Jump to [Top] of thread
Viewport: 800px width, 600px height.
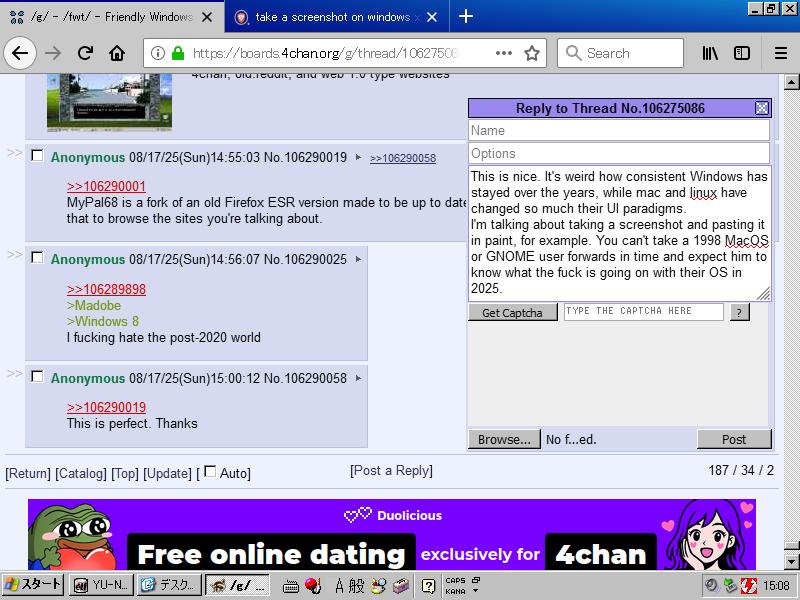point(125,473)
